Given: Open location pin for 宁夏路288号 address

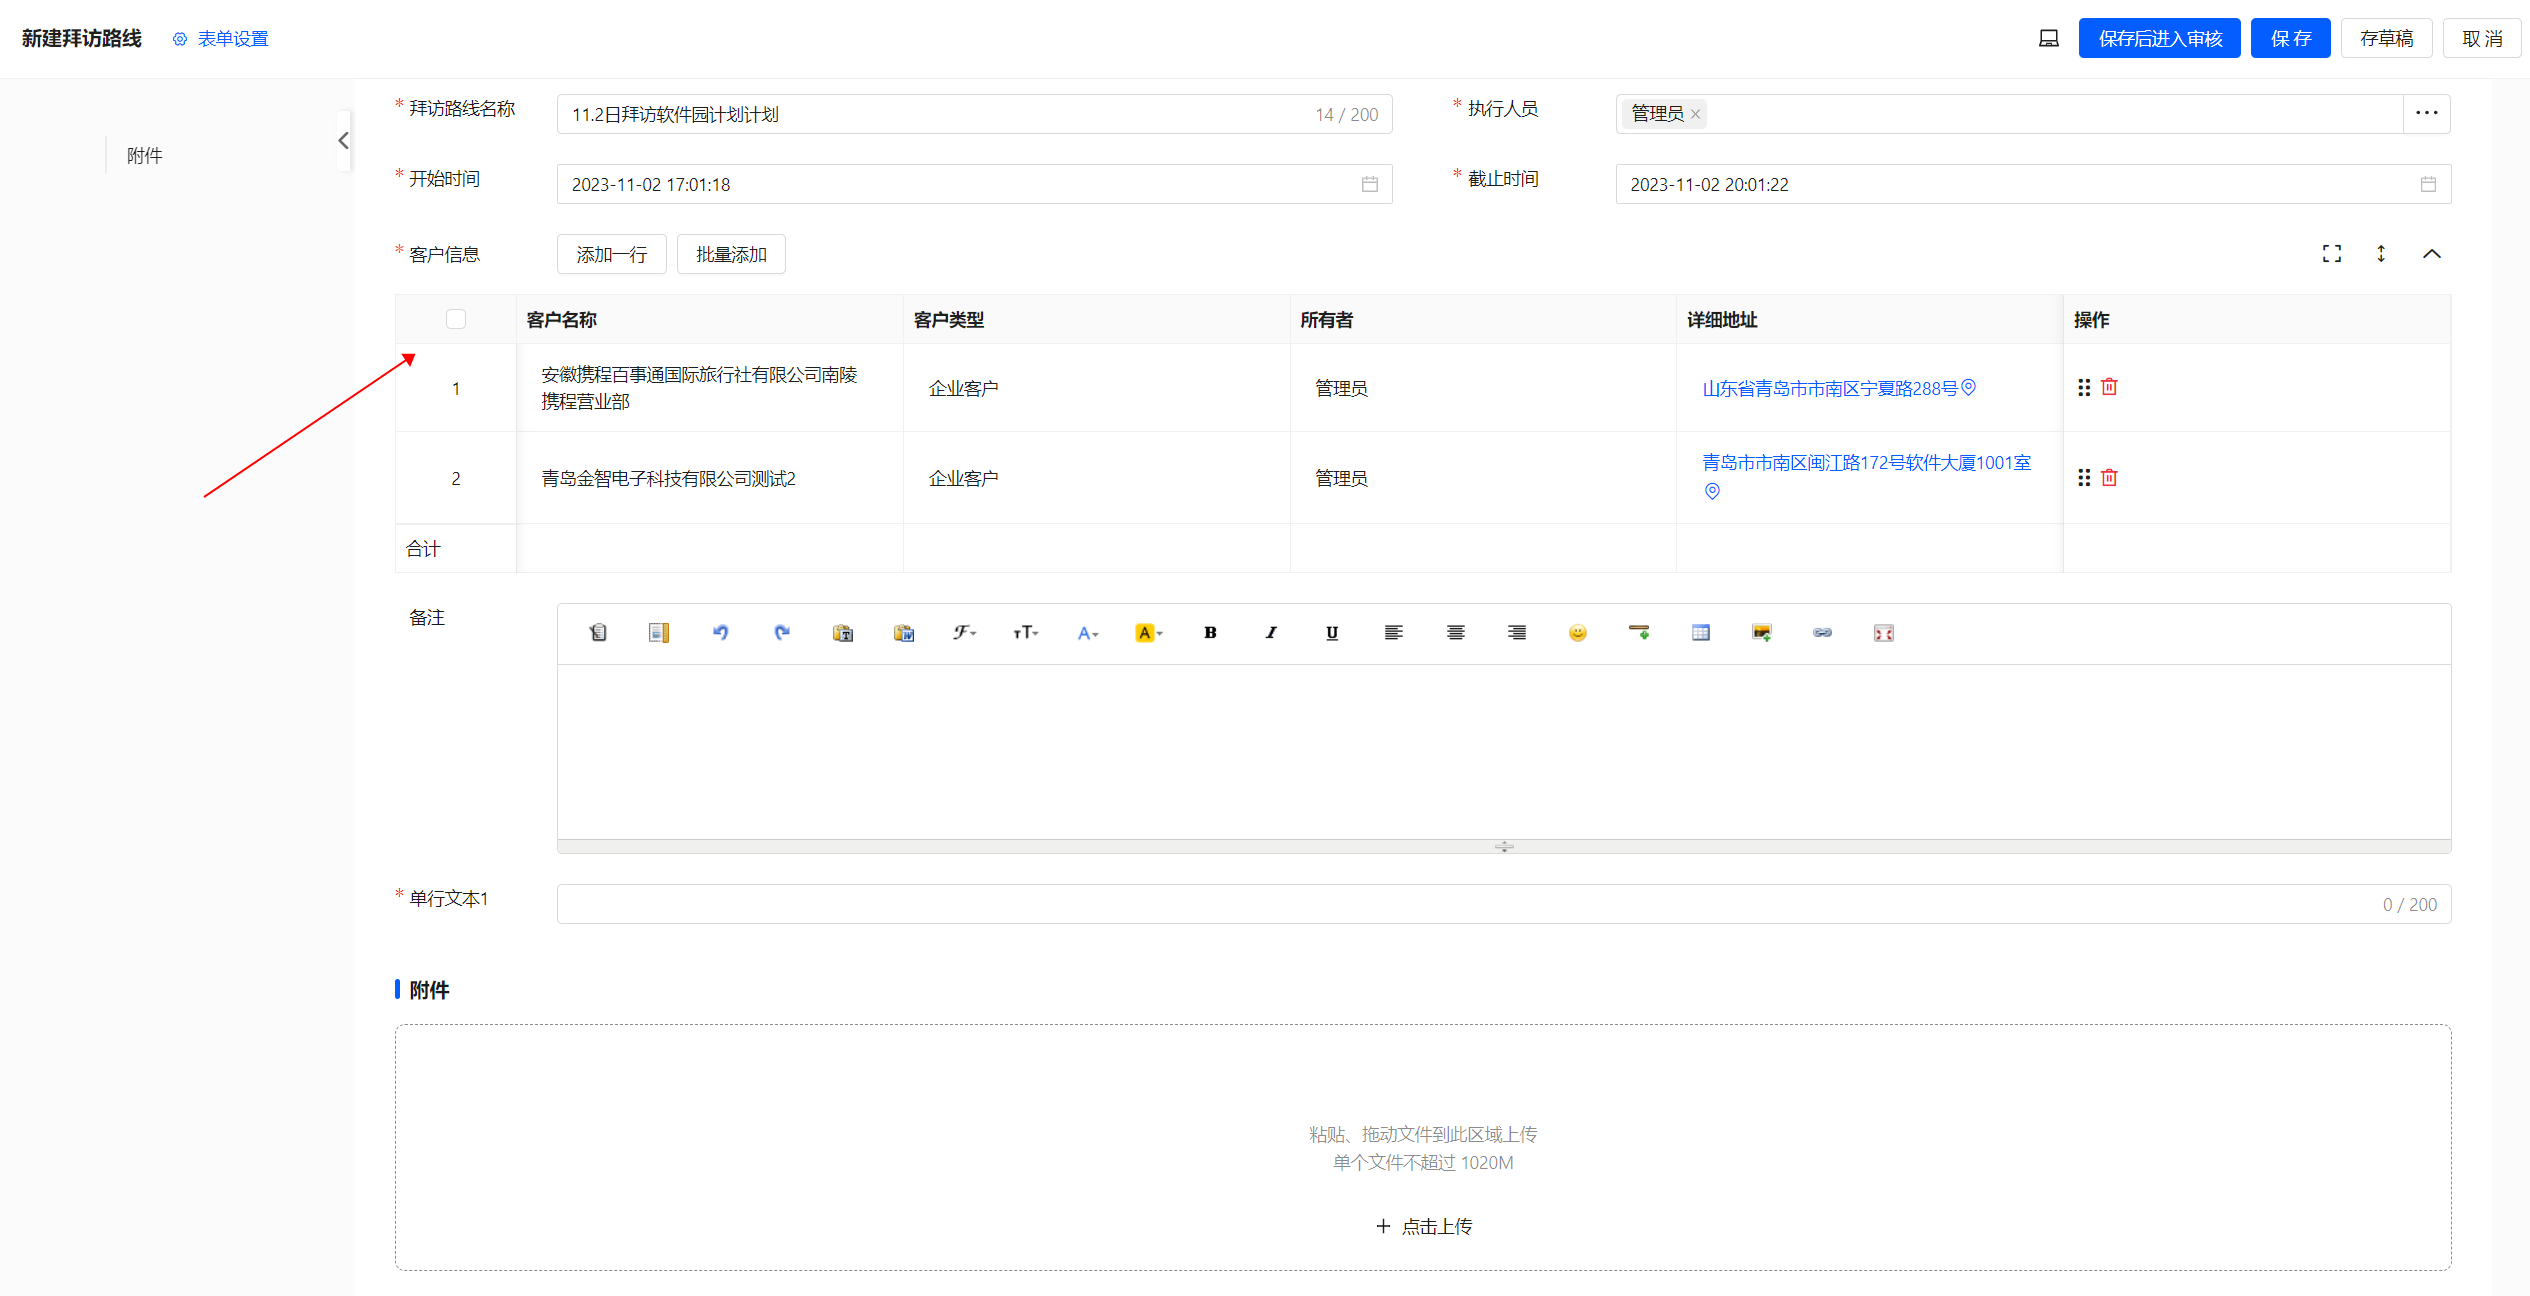Looking at the screenshot, I should [x=1968, y=387].
